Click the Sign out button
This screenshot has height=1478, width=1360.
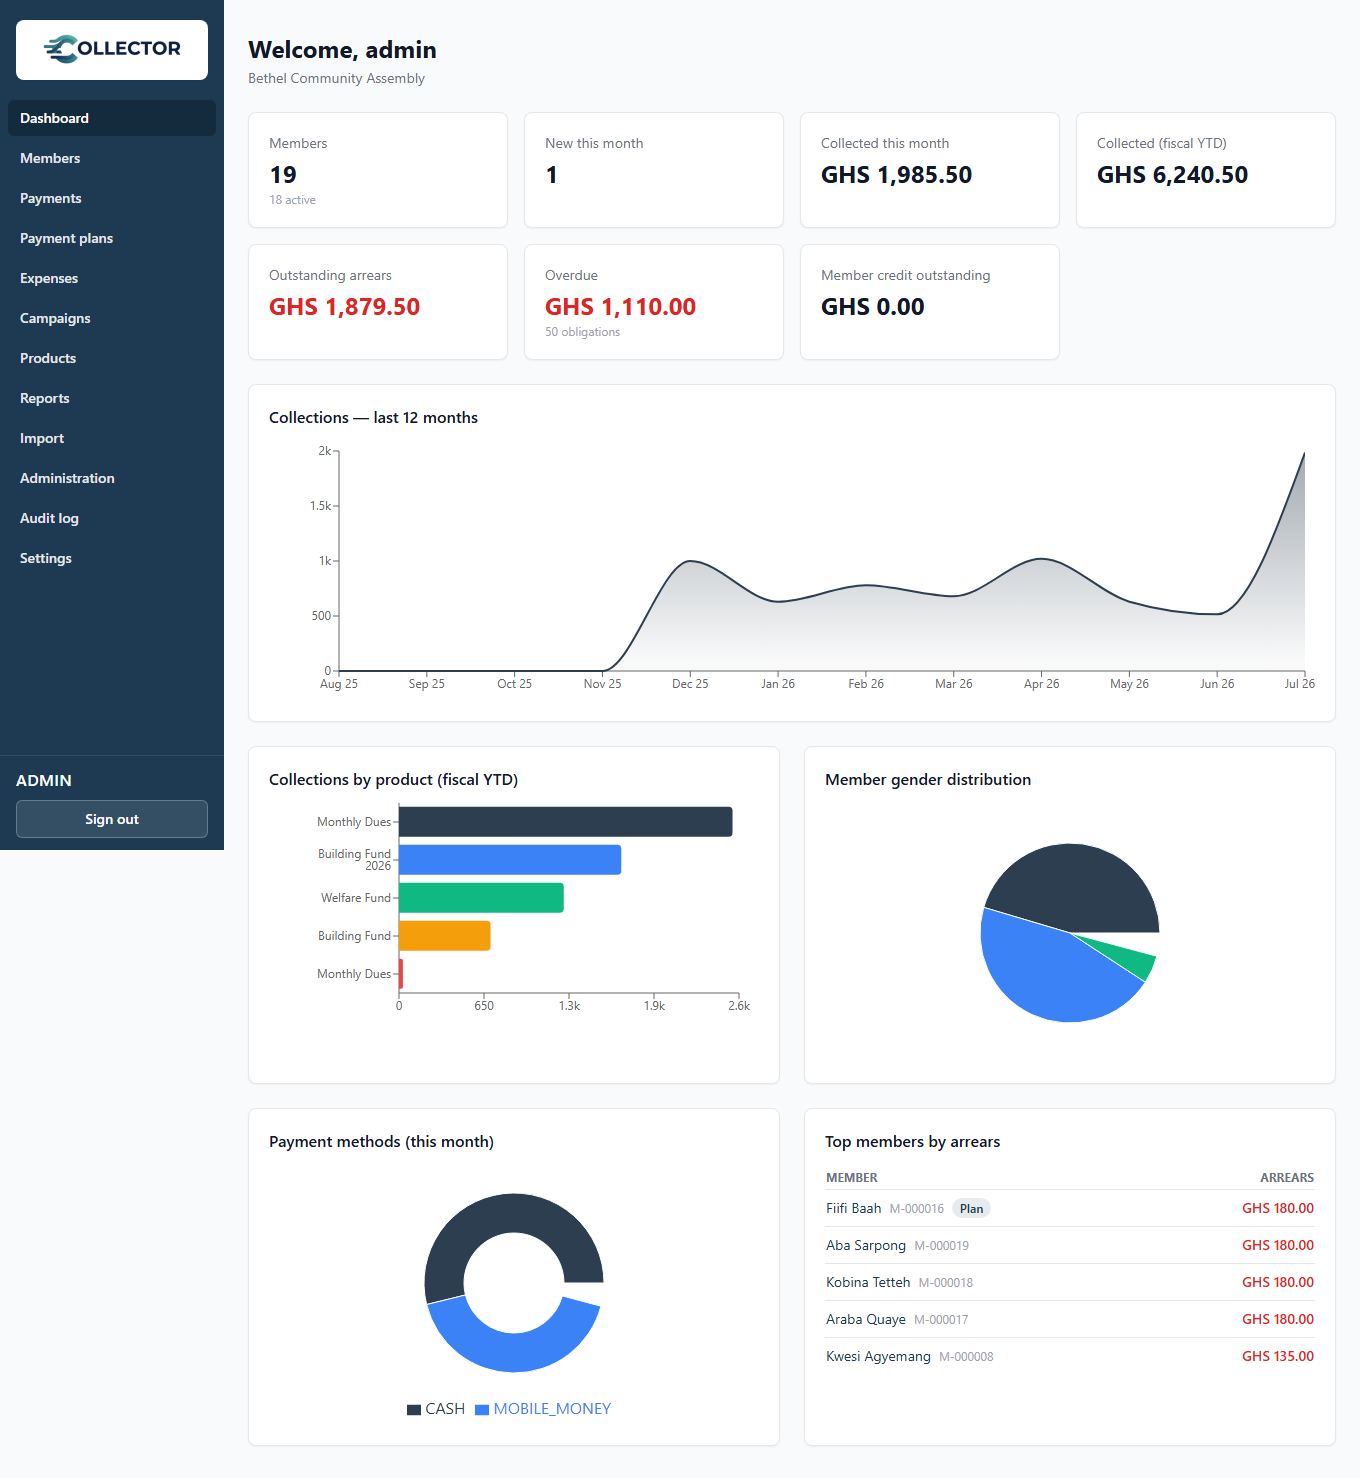click(x=112, y=819)
